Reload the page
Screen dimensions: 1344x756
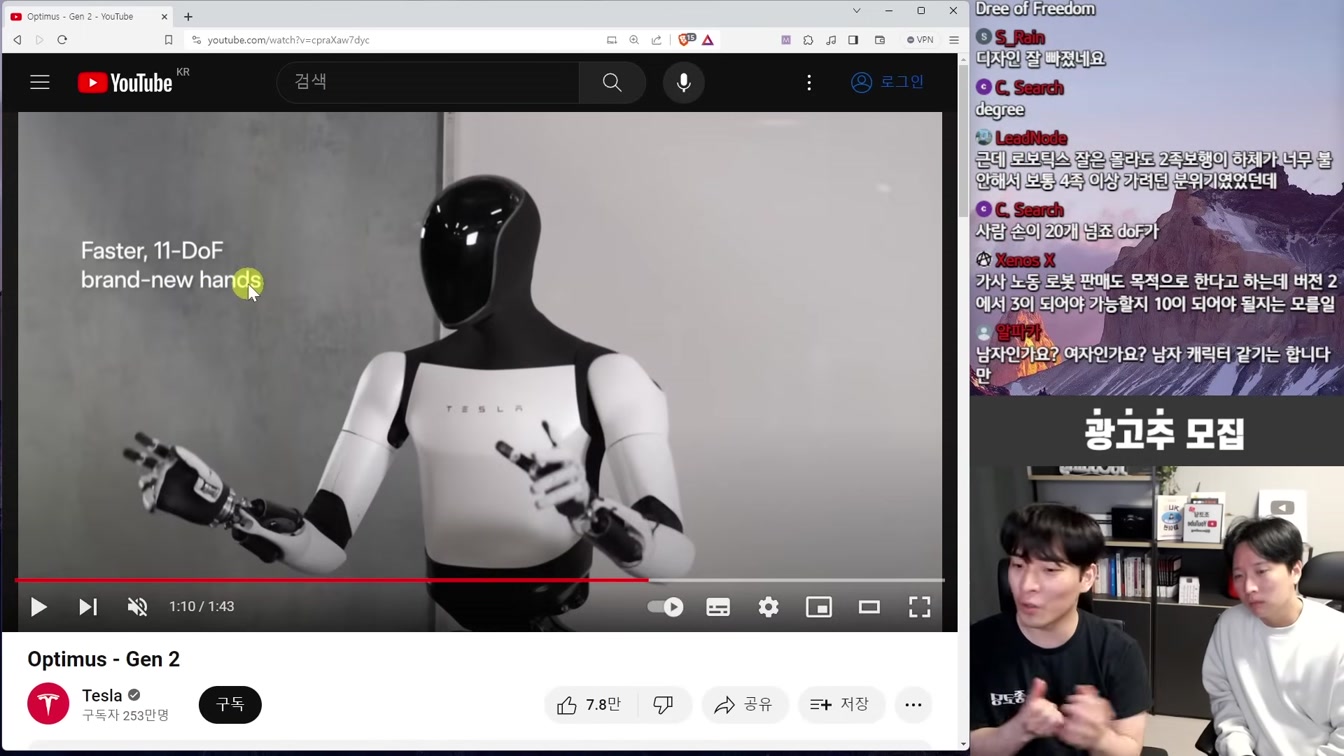tap(62, 40)
